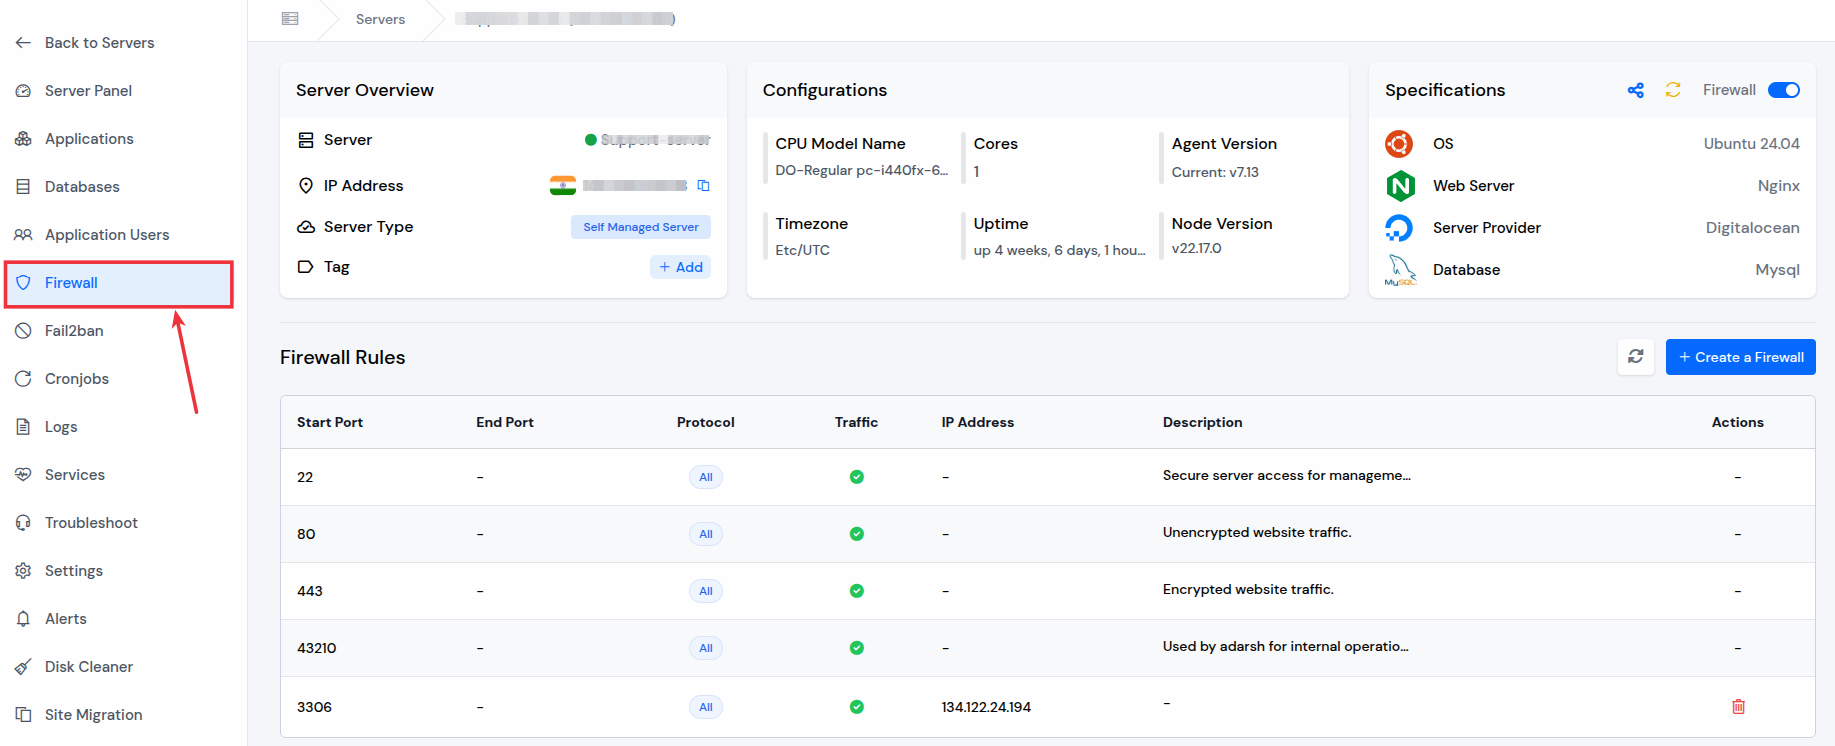Click the sidebar collapse icon near Servers

(x=290, y=19)
